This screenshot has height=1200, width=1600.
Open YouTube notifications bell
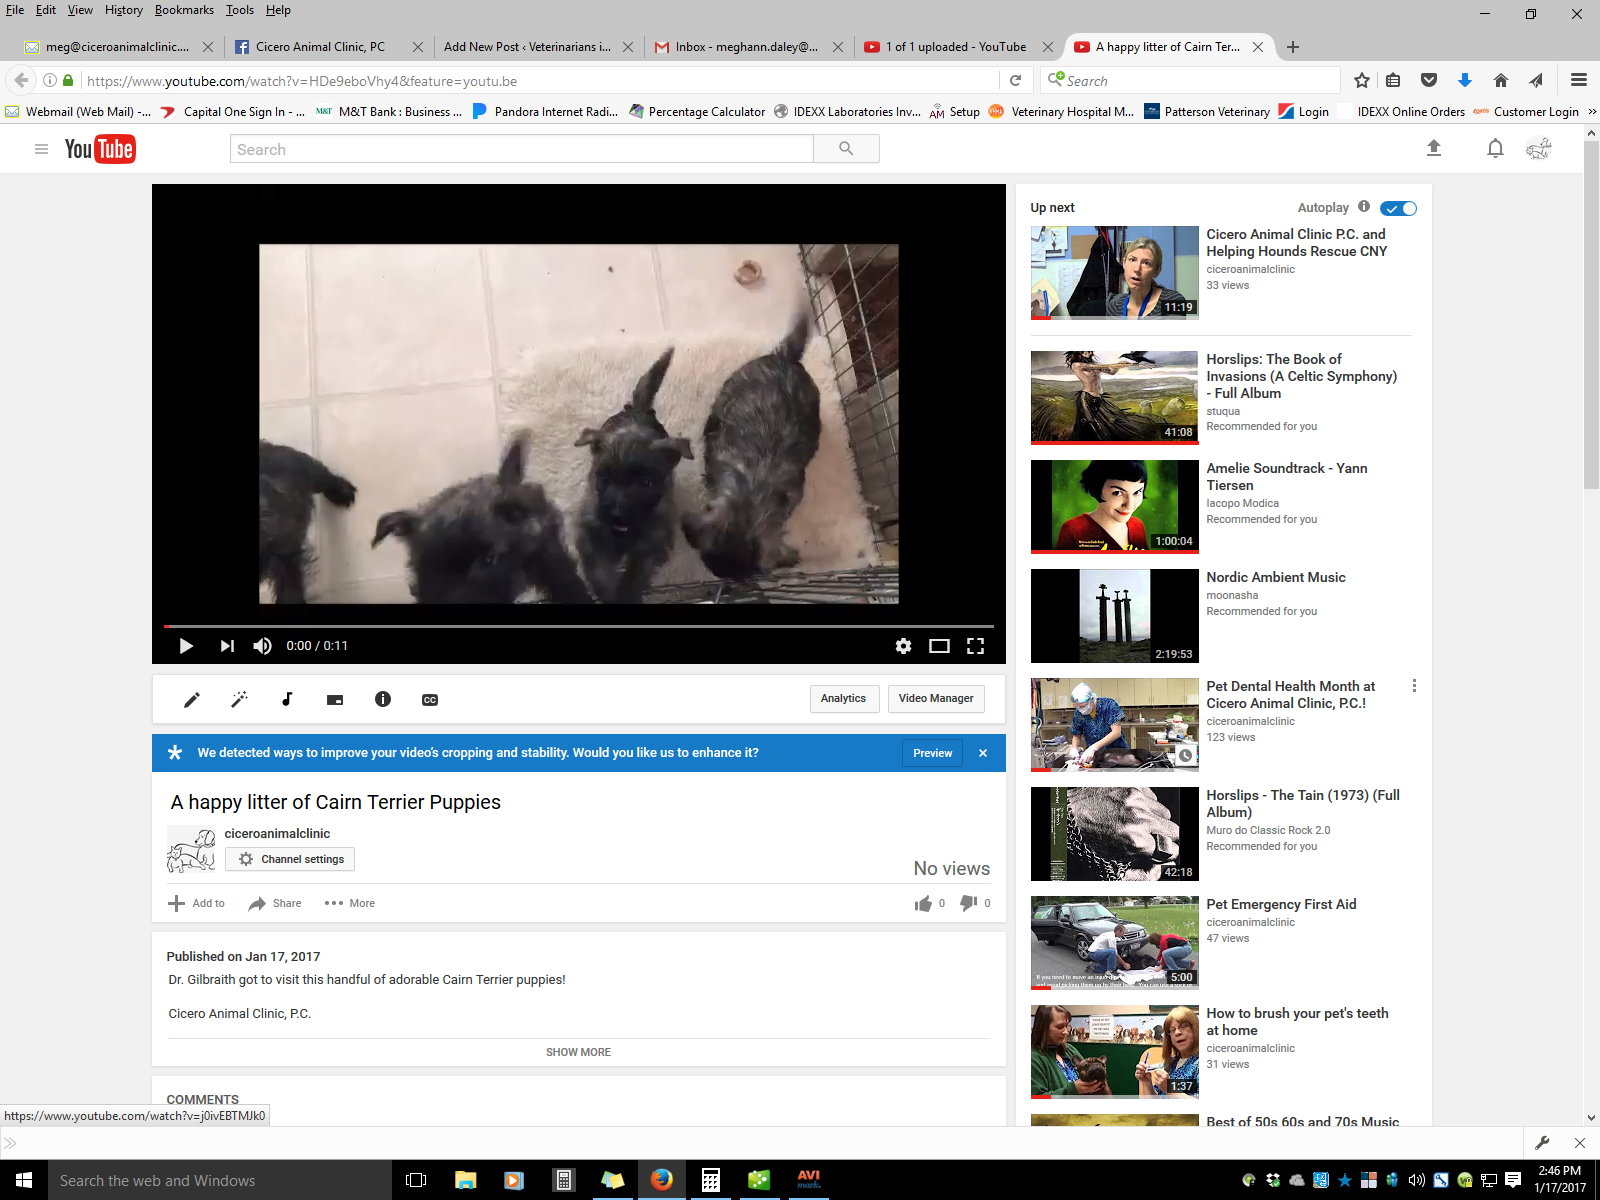point(1495,149)
